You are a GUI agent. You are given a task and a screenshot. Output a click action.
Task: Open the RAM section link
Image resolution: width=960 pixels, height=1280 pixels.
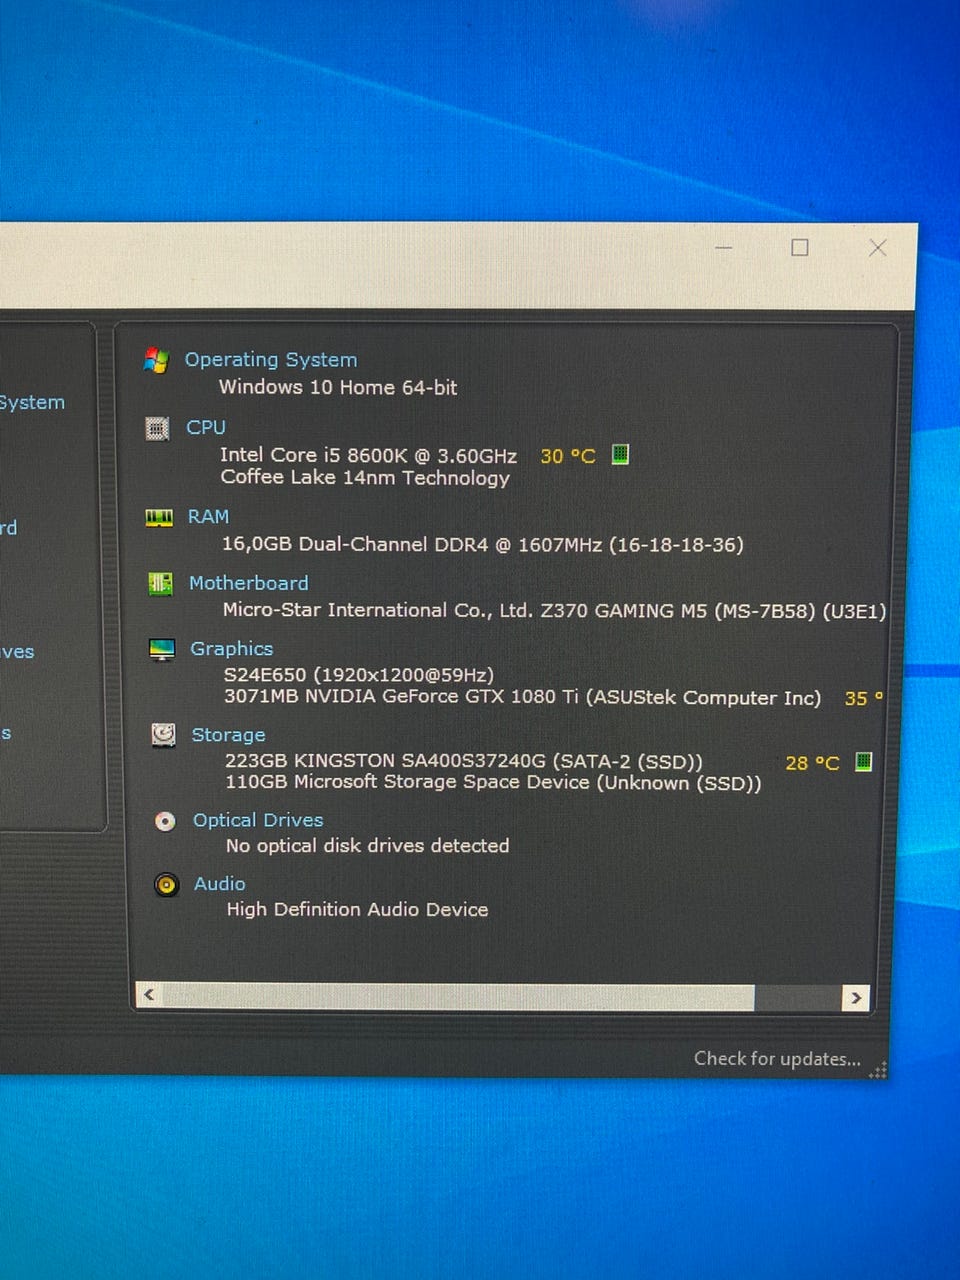208,516
